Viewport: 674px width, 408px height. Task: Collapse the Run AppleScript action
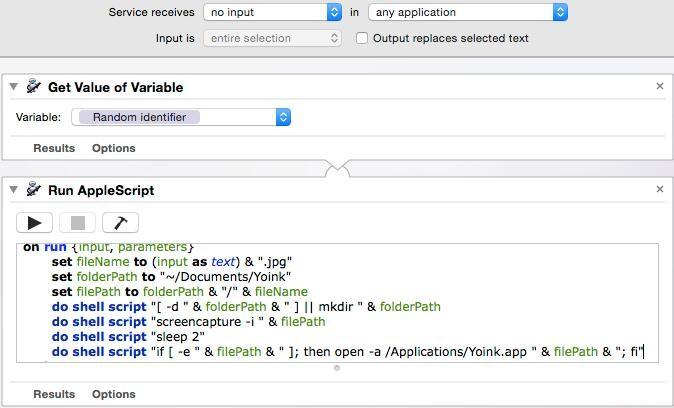[x=14, y=190]
